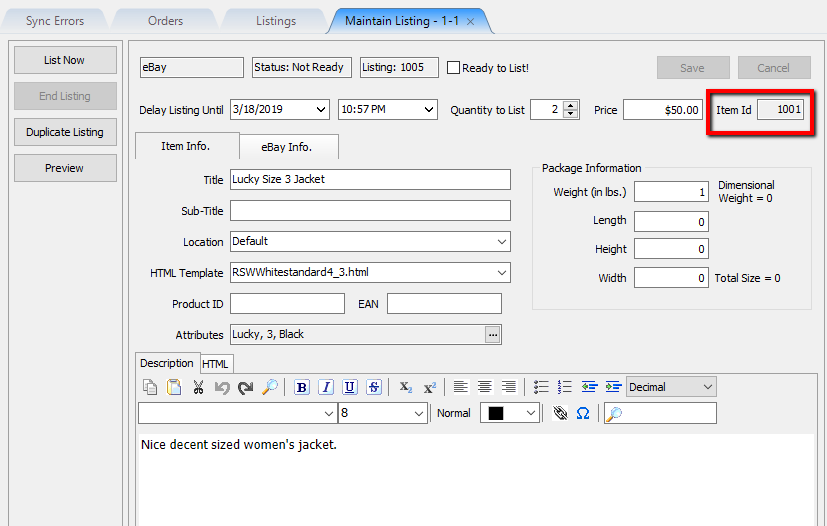Insert a bulleted list
Image resolution: width=827 pixels, height=526 pixels.
[x=541, y=387]
